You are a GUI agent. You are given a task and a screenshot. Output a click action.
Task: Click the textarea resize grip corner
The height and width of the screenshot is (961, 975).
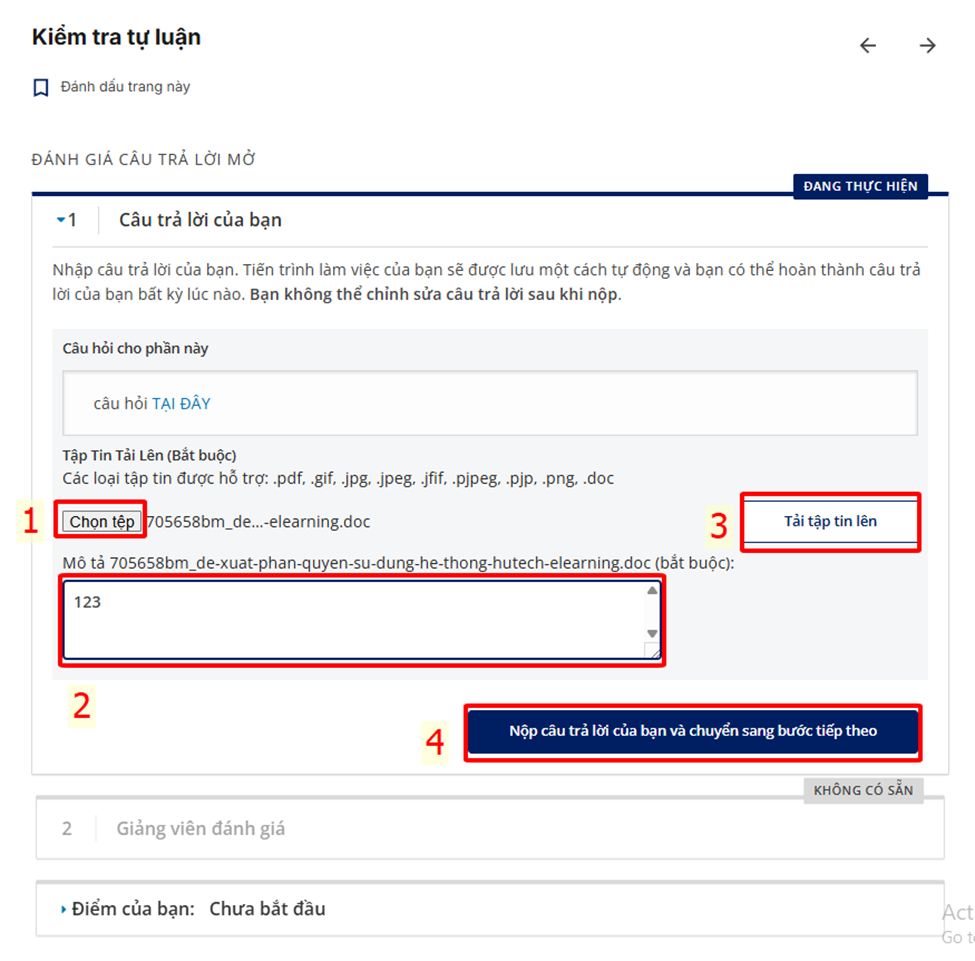(652, 651)
